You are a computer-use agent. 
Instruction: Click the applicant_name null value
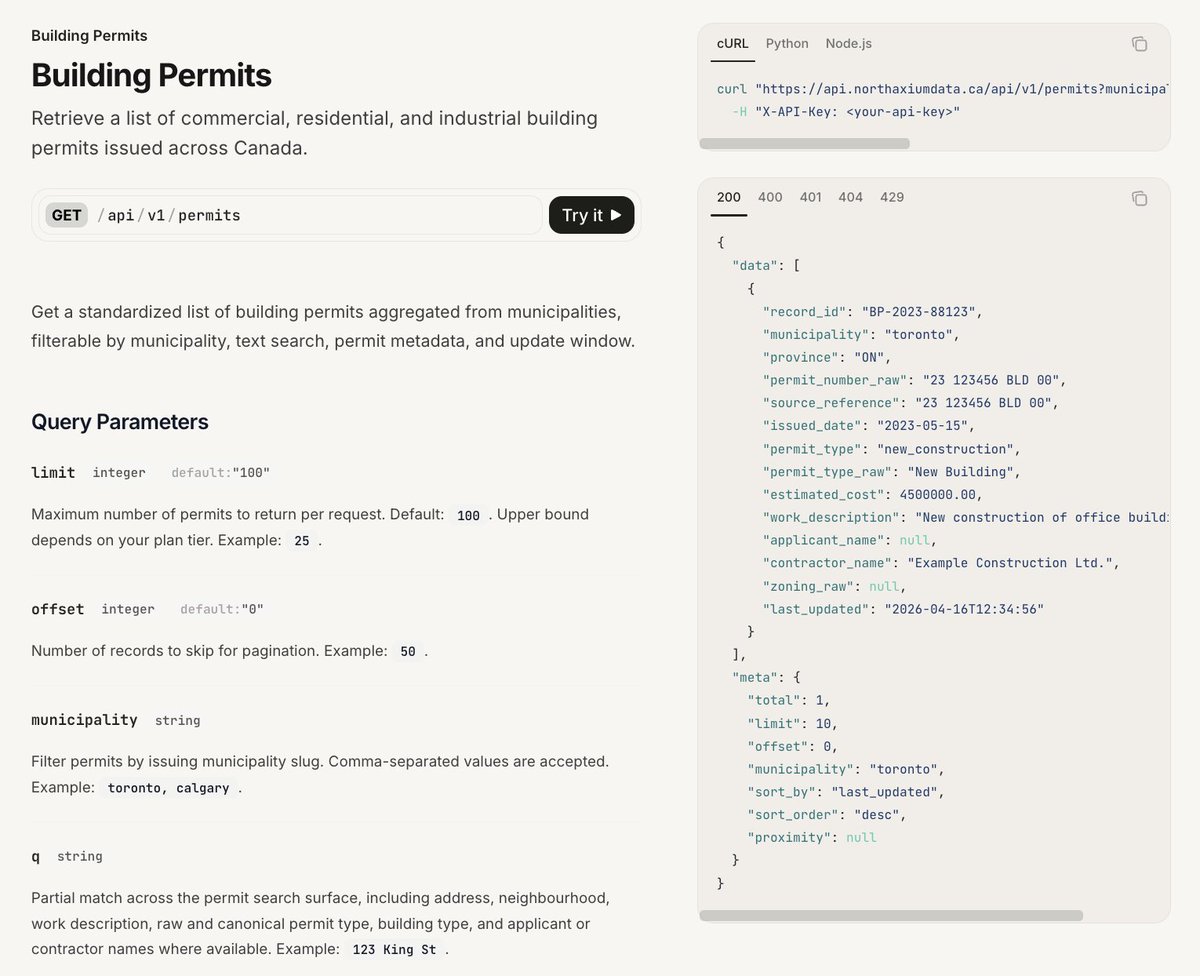915,540
